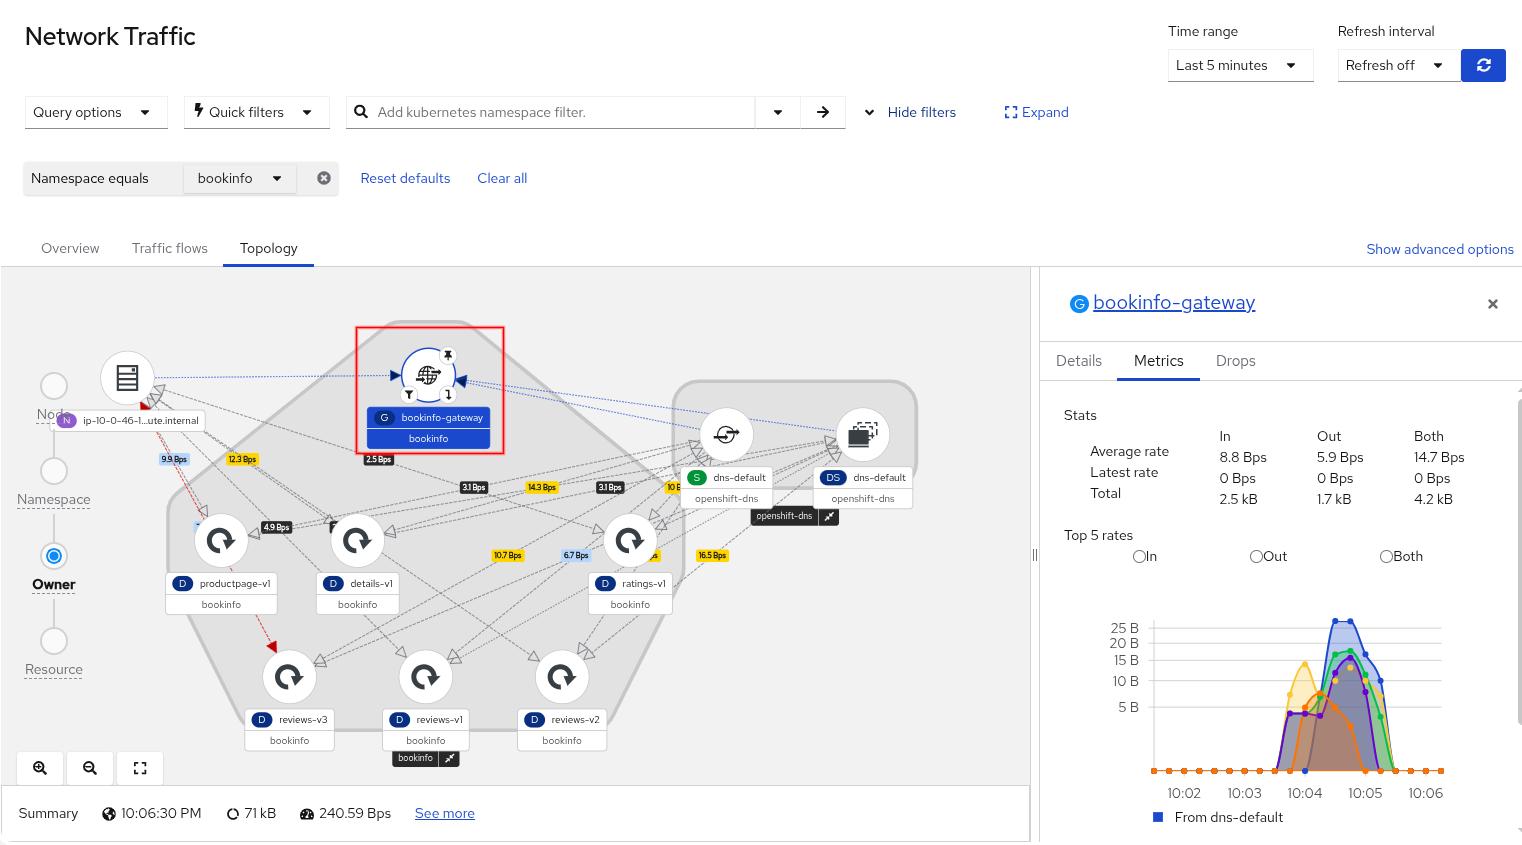The width and height of the screenshot is (1522, 845).
Task: Click the dns-default service node icon
Action: coord(726,434)
